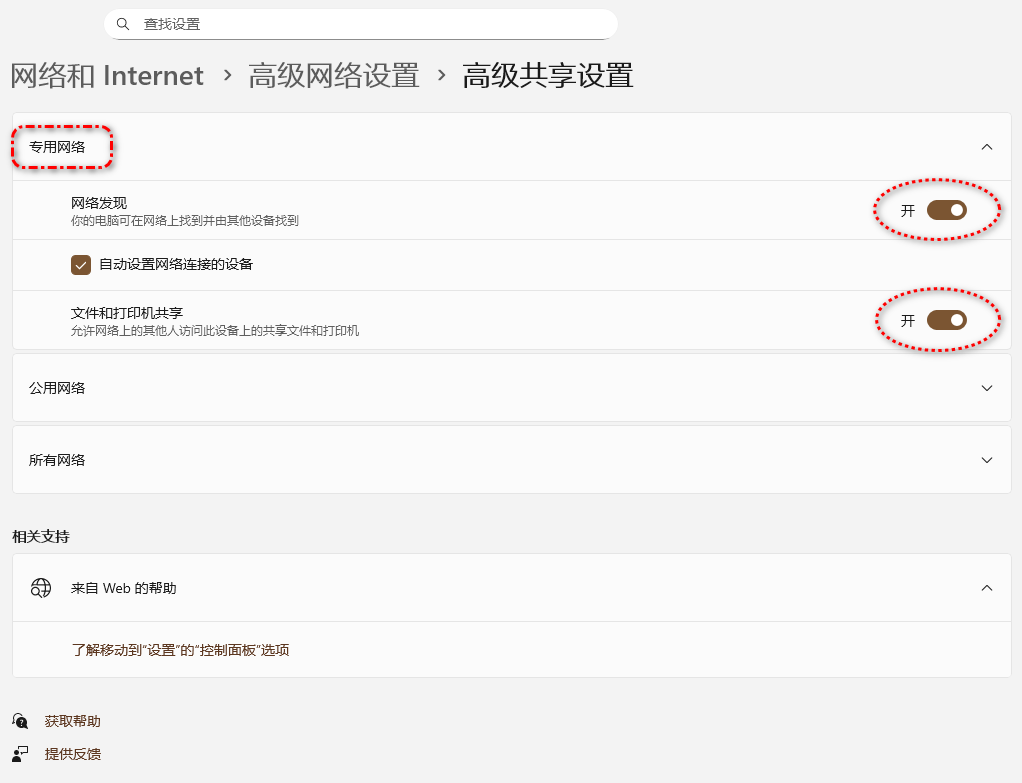1022x783 pixels.
Task: Open 高级网络设置 breadcrumb
Action: 334,76
